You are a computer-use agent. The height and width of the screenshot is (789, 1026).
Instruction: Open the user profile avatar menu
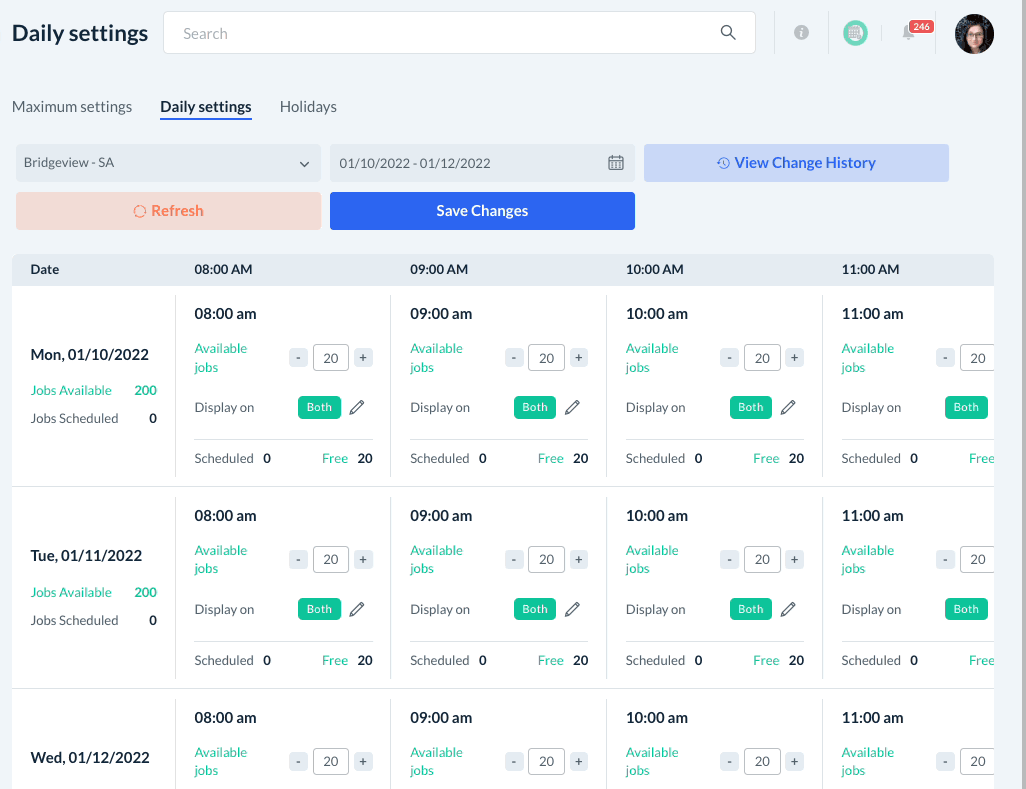(x=974, y=34)
